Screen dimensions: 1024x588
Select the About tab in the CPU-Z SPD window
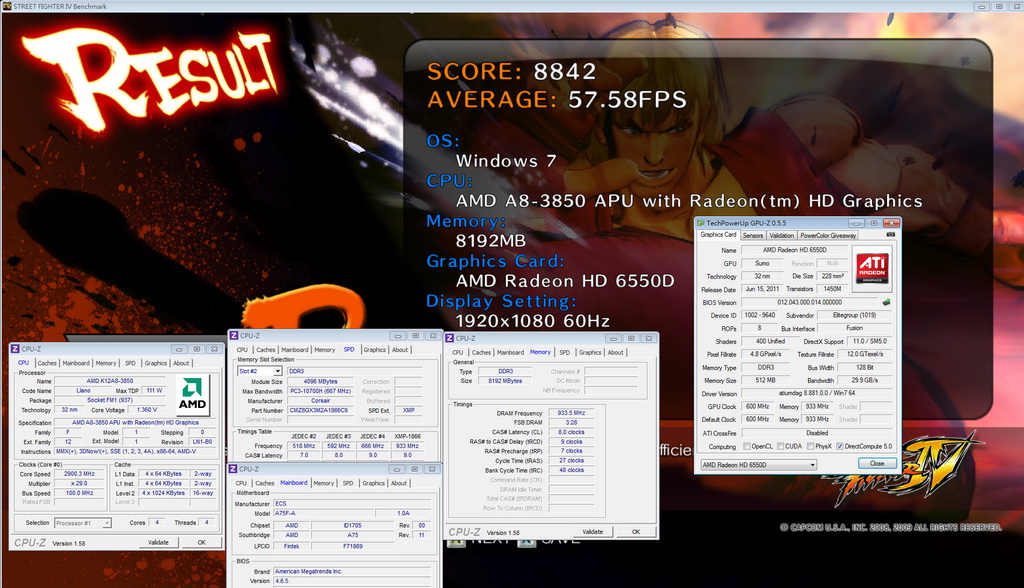click(400, 350)
